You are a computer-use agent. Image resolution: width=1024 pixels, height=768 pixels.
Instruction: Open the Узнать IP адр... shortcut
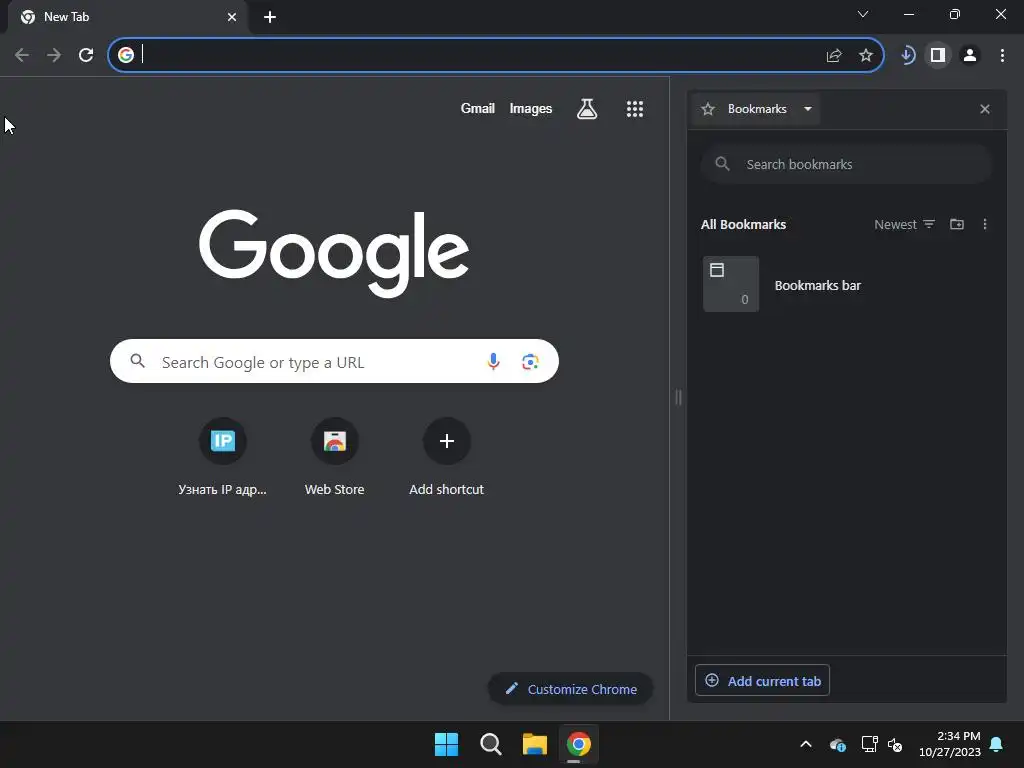click(223, 457)
